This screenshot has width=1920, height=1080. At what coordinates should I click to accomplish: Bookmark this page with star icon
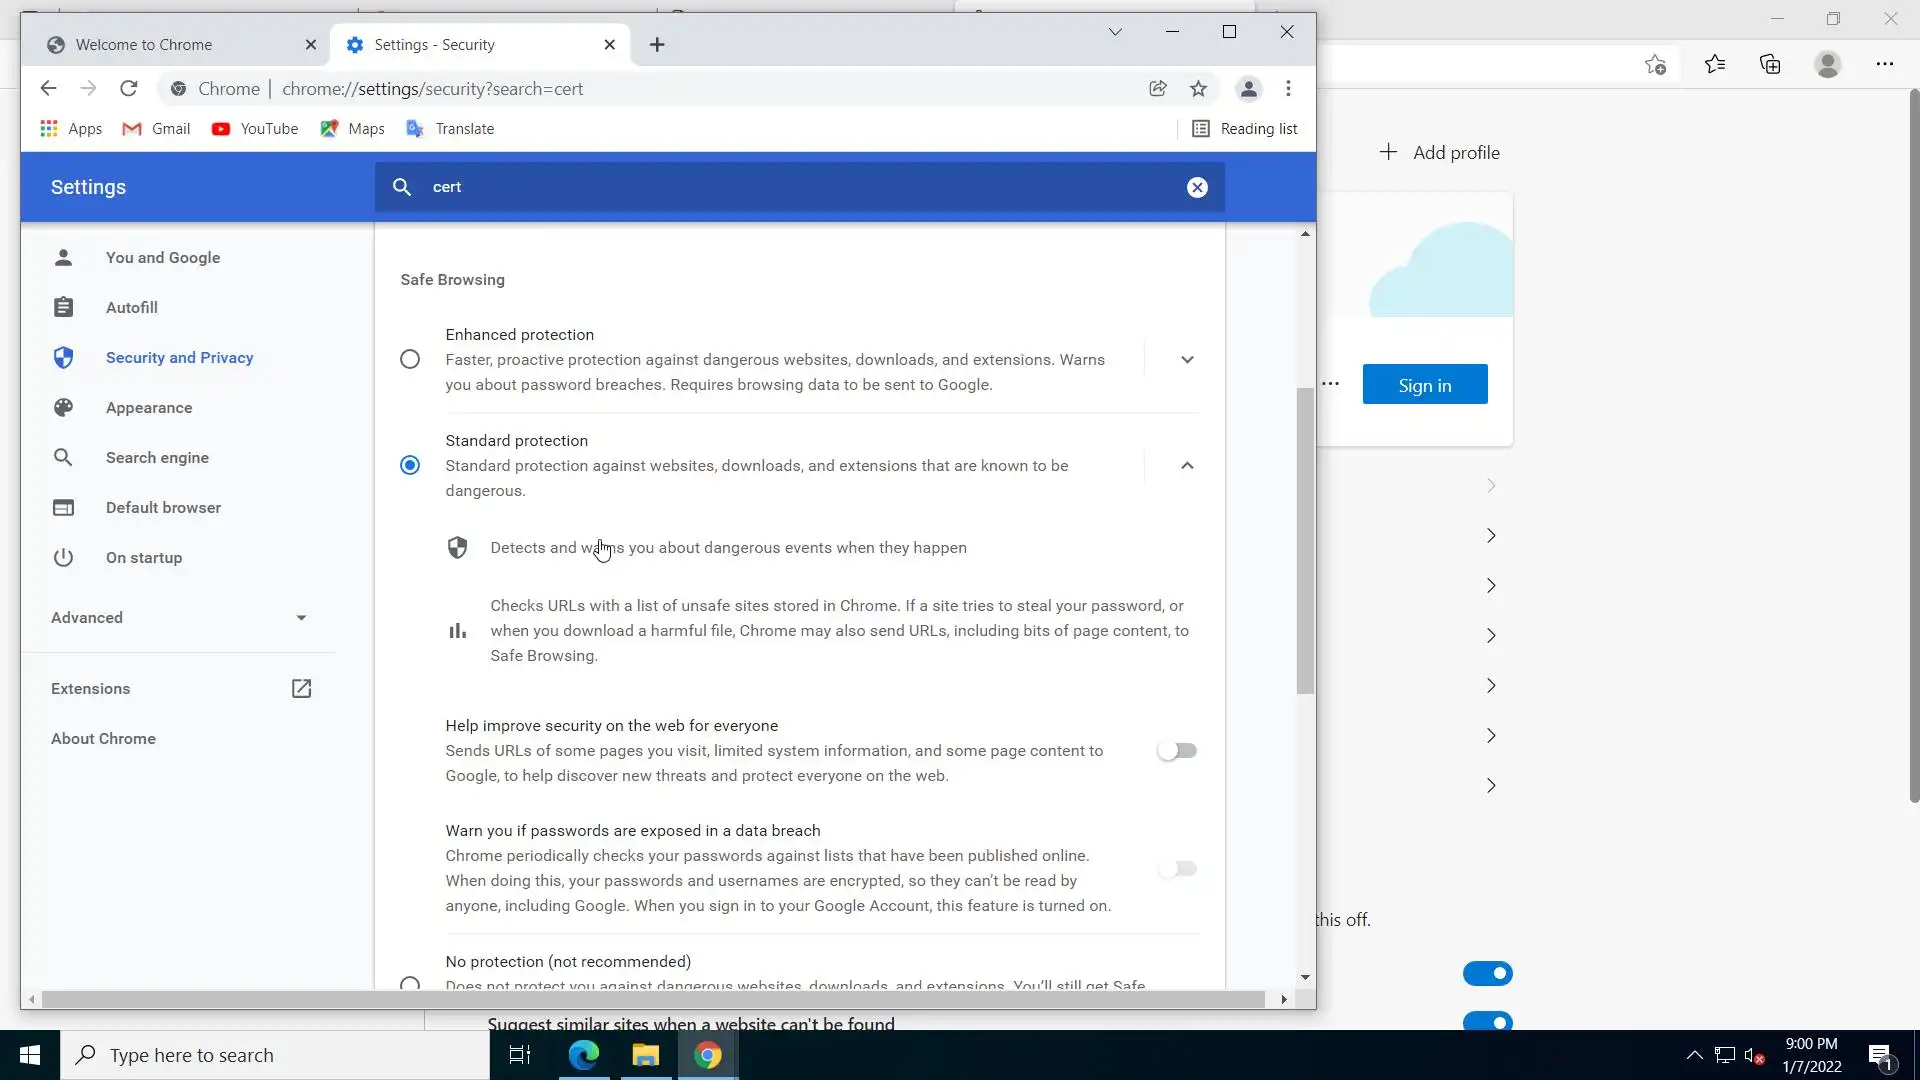click(x=1198, y=89)
